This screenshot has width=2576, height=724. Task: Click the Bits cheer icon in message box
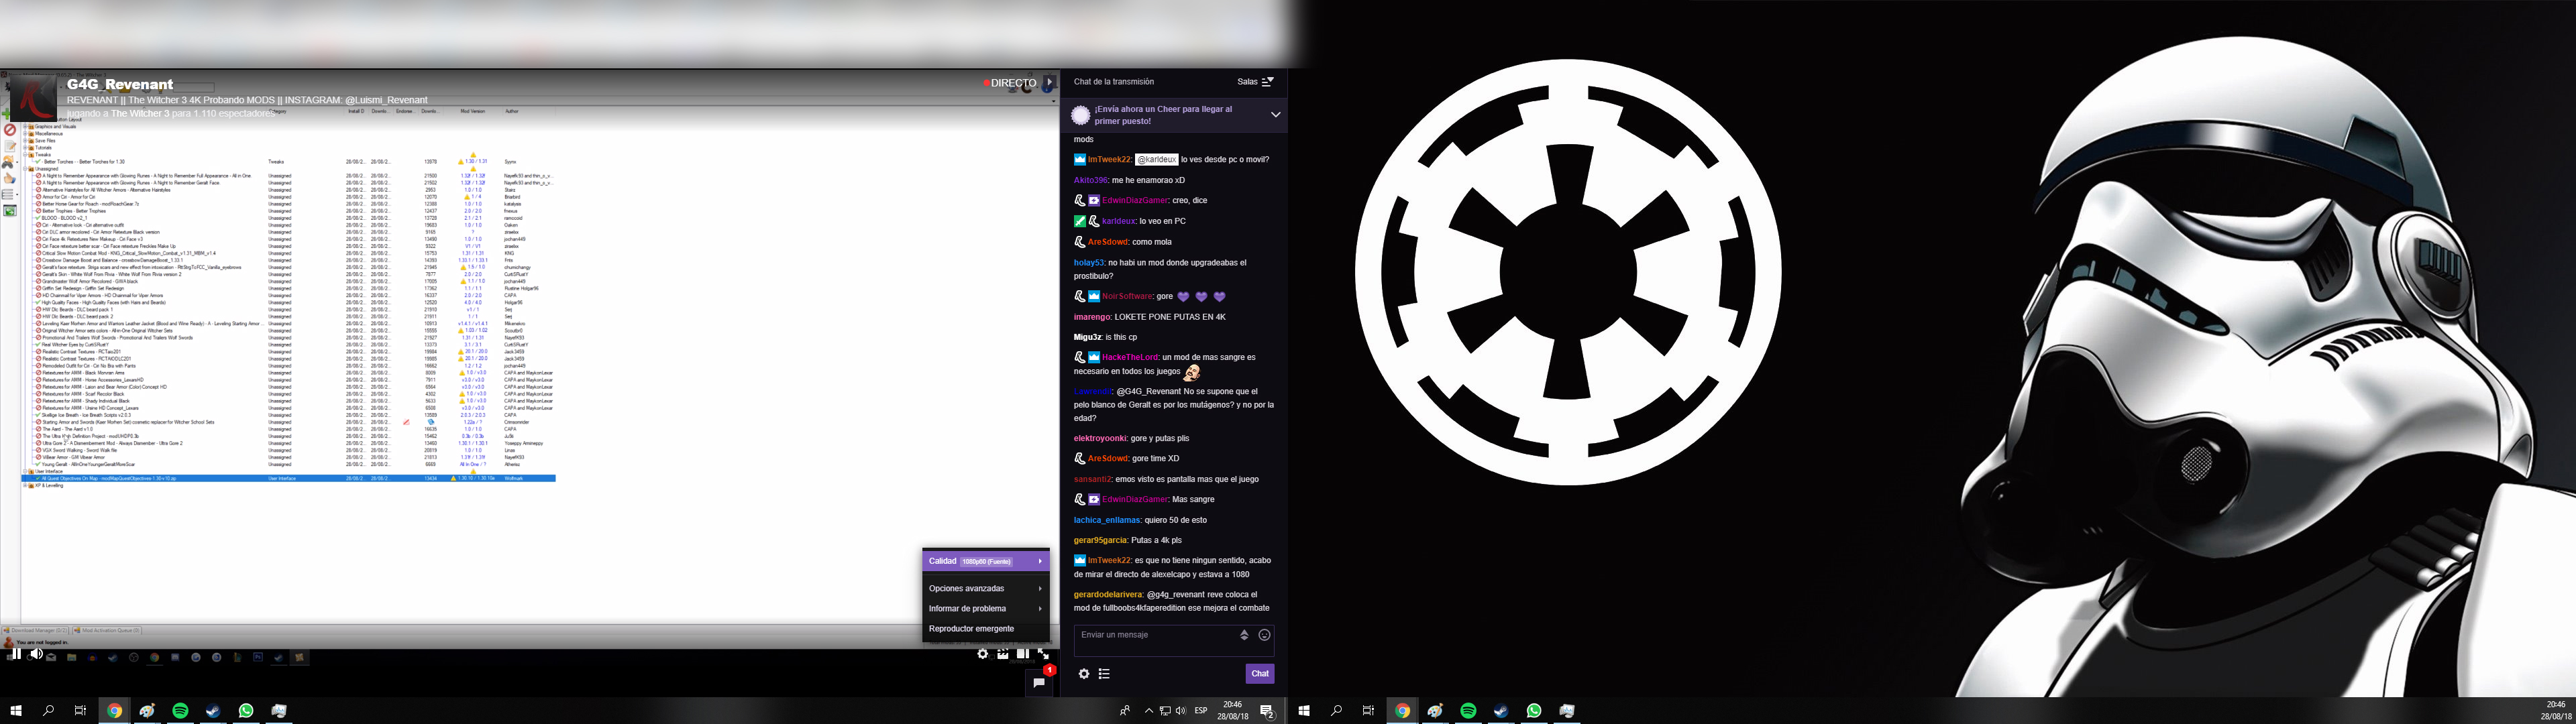pos(1244,635)
